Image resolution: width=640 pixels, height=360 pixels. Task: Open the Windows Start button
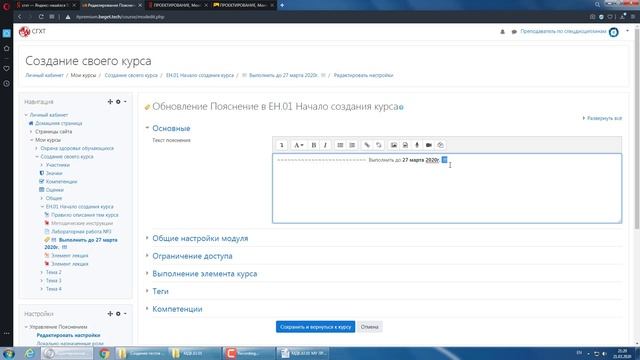click(9, 353)
